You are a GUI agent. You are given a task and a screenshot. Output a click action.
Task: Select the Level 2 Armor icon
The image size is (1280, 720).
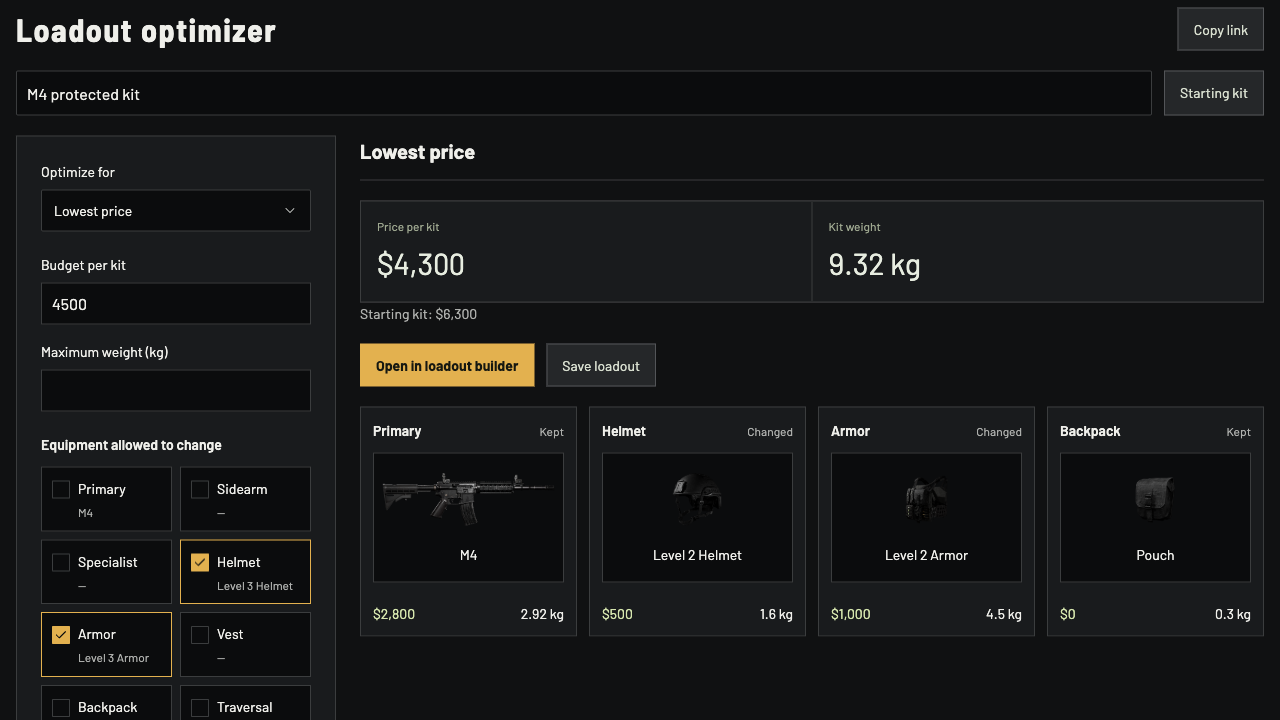click(x=926, y=498)
